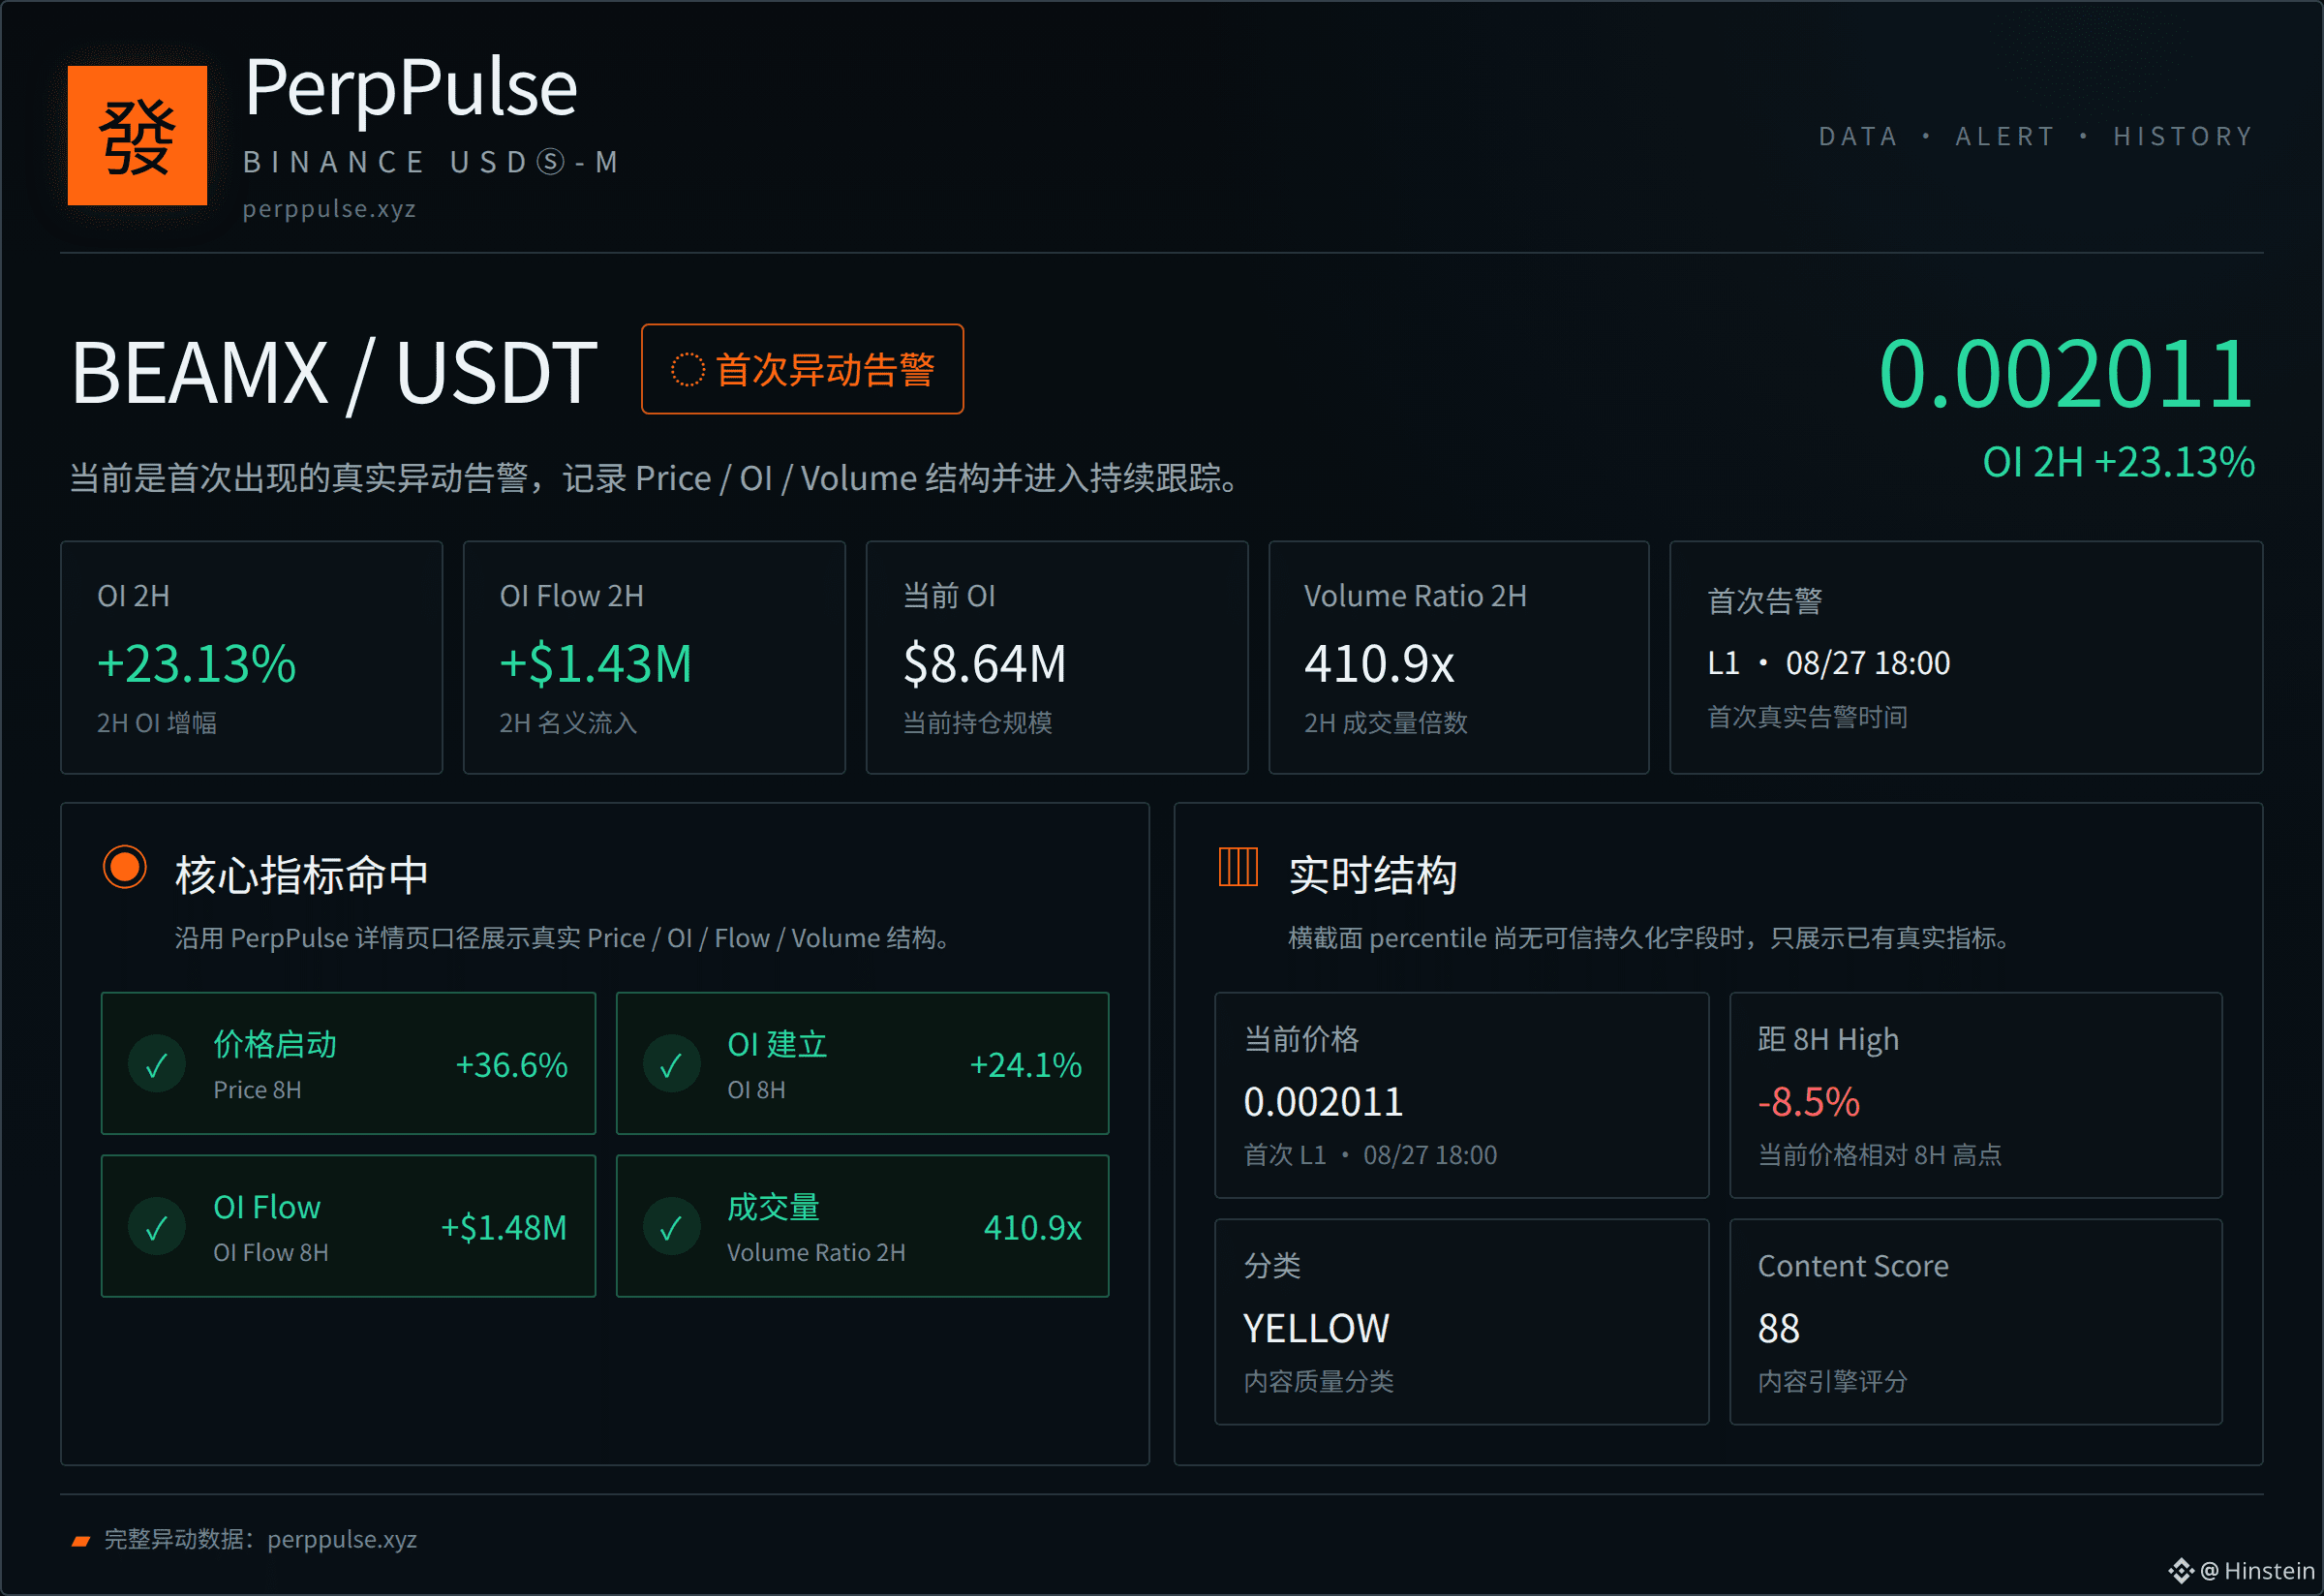Click the 价格启动 label
Viewport: 2324px width, 1596px height.
[x=275, y=1044]
